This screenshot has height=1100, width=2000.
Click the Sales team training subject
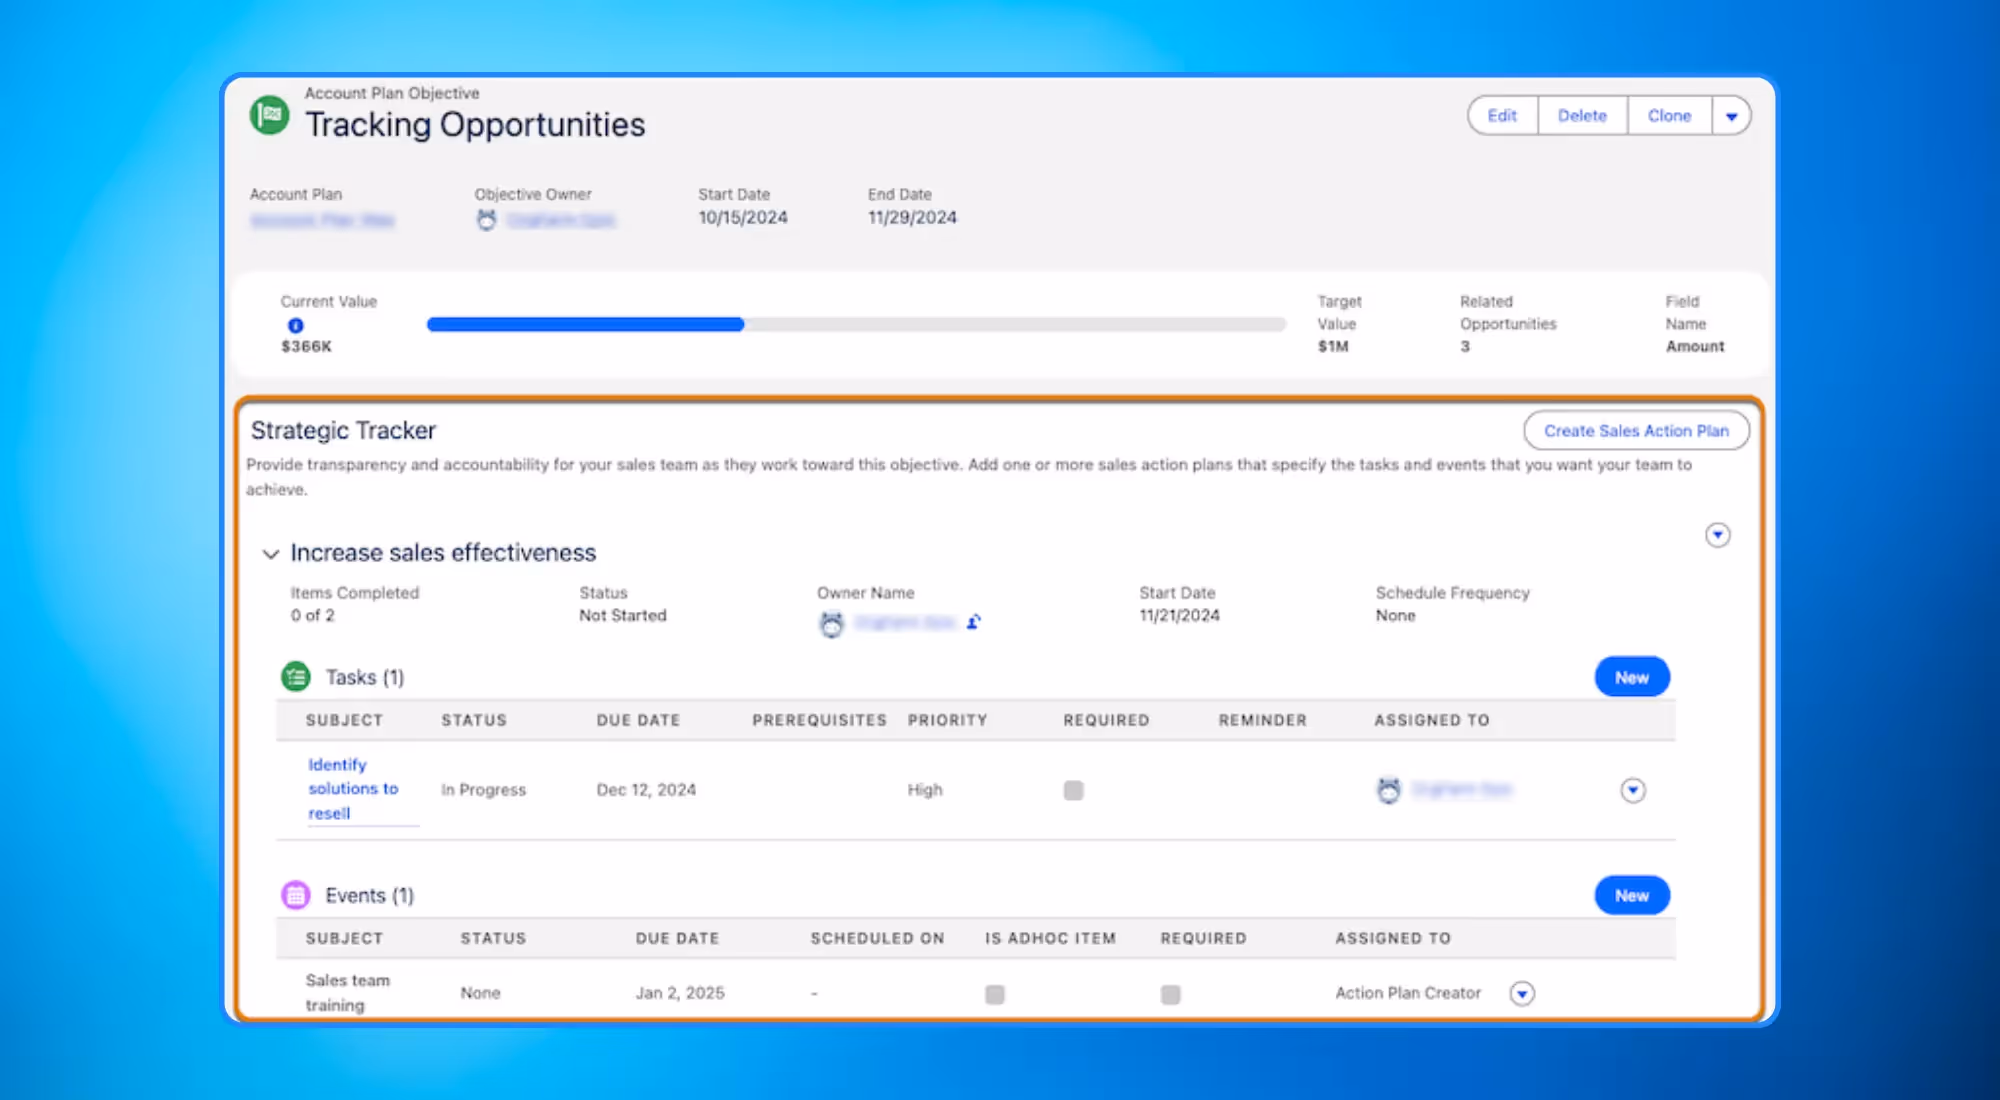pyautogui.click(x=347, y=993)
